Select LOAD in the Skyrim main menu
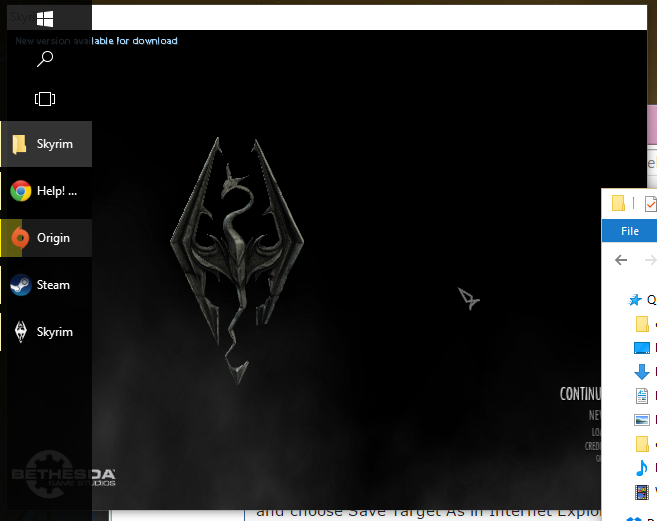This screenshot has height=521, width=657. click(596, 432)
